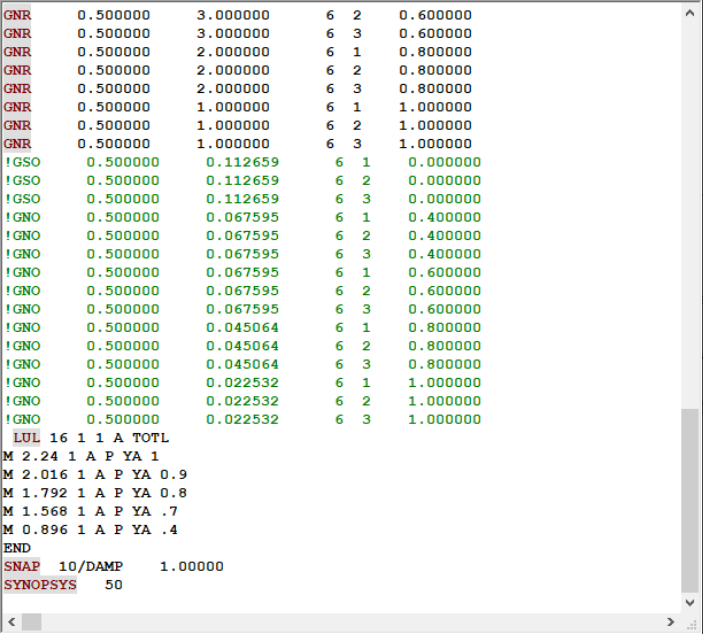Click the TOTL word on LUL line
Image resolution: width=703 pixels, height=634 pixels.
(x=151, y=438)
